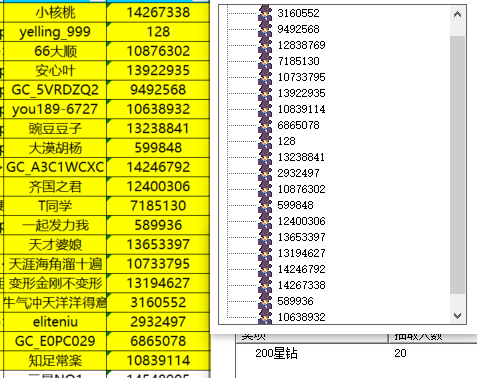Select spreadsheet cell 知足常楽
Screen dimensions: 477x378
point(55,360)
